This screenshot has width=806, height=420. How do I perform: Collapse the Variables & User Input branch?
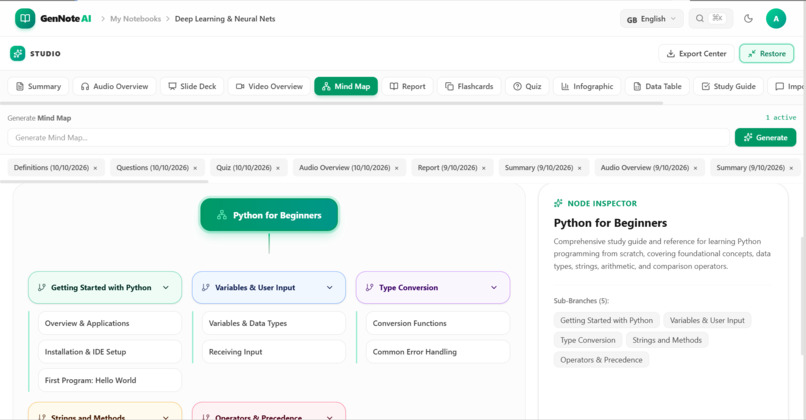(329, 288)
